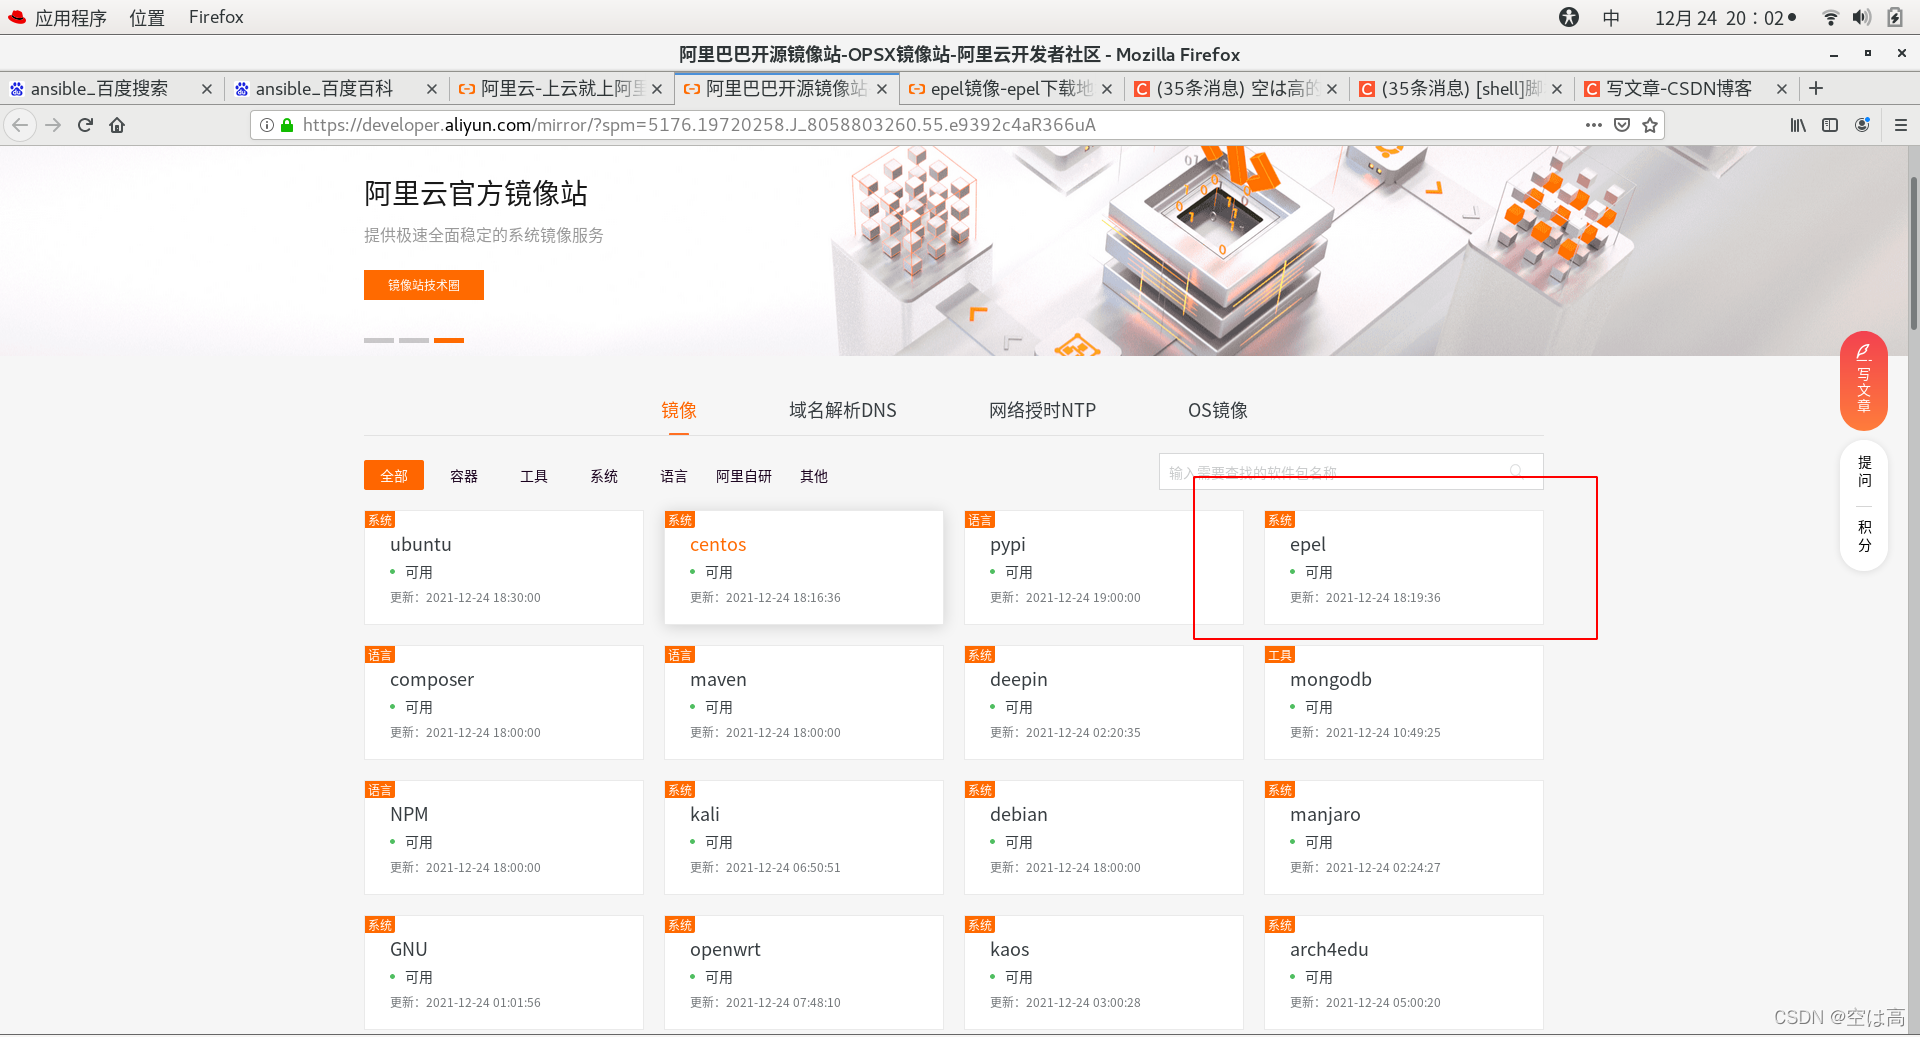The image size is (1920, 1037).
Task: Close the ansible_百度搜索 tab
Action: point(207,89)
